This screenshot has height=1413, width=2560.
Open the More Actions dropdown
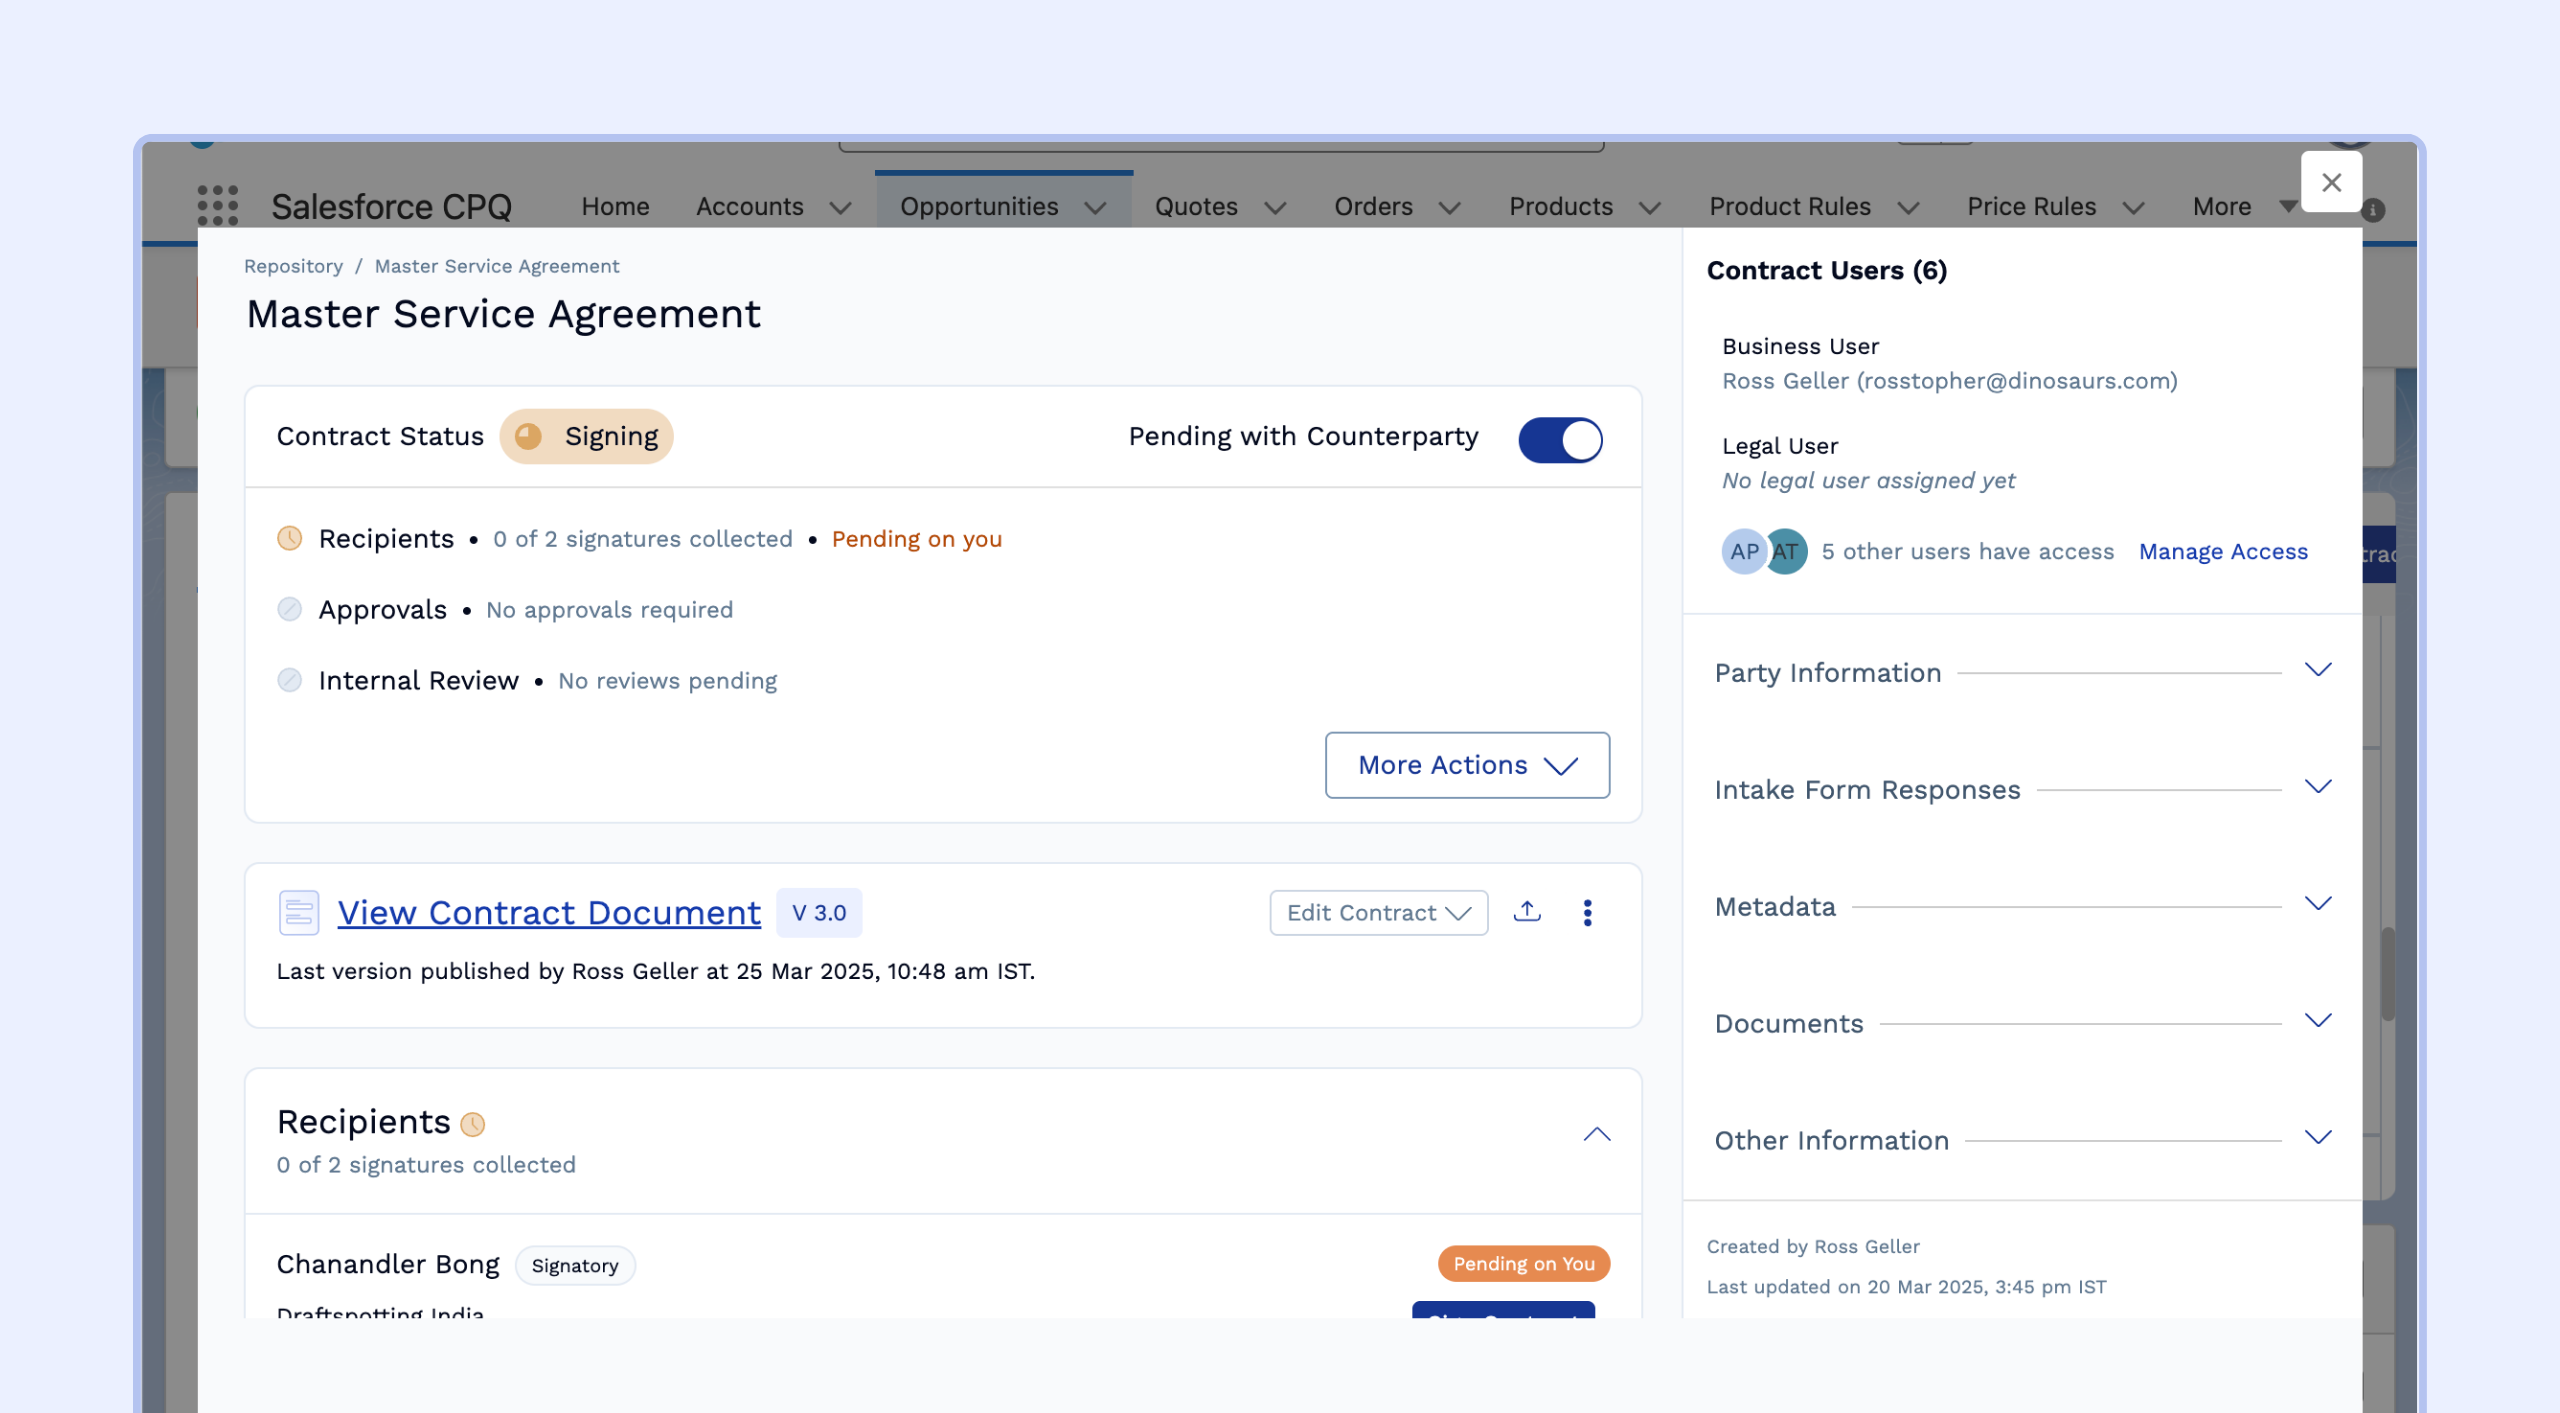pos(1467,765)
